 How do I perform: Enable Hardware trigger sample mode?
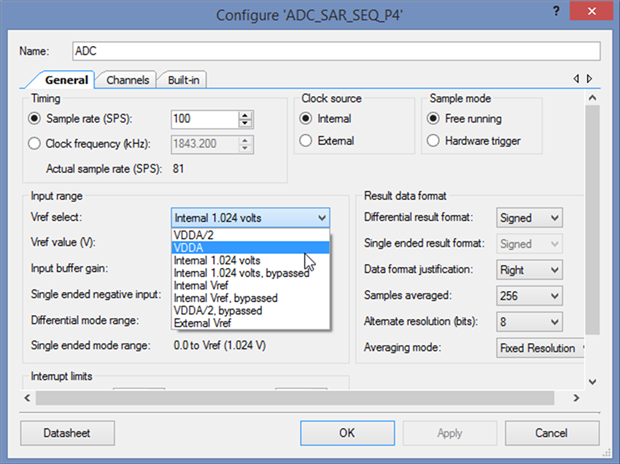coord(433,141)
